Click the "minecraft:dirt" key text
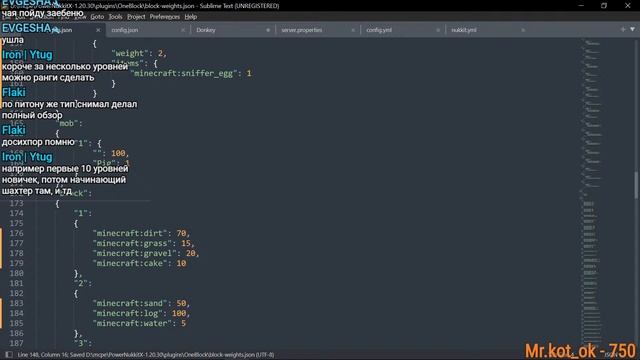The image size is (640, 360). (x=132, y=233)
